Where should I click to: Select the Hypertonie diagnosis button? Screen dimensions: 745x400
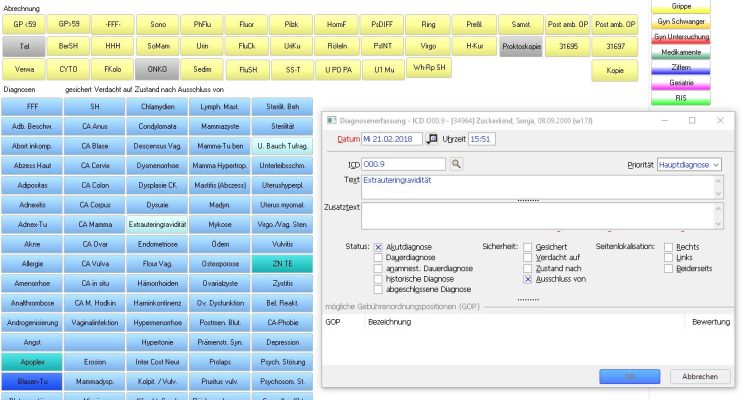(x=157, y=342)
